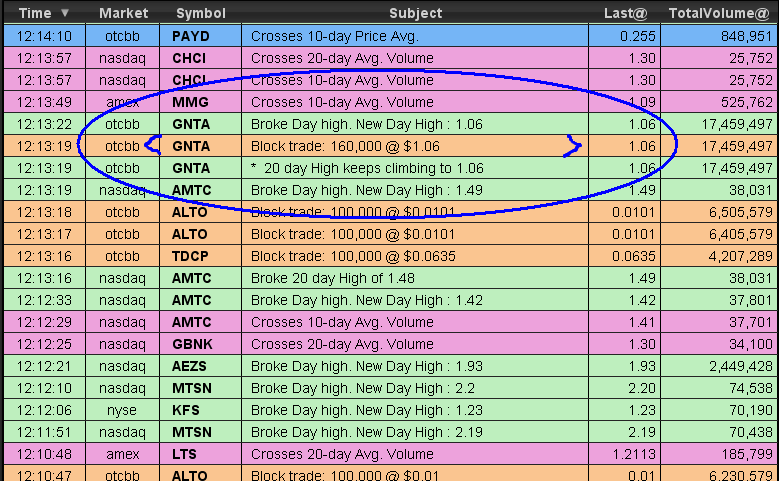Sort by the Symbol column header

pyautogui.click(x=200, y=13)
